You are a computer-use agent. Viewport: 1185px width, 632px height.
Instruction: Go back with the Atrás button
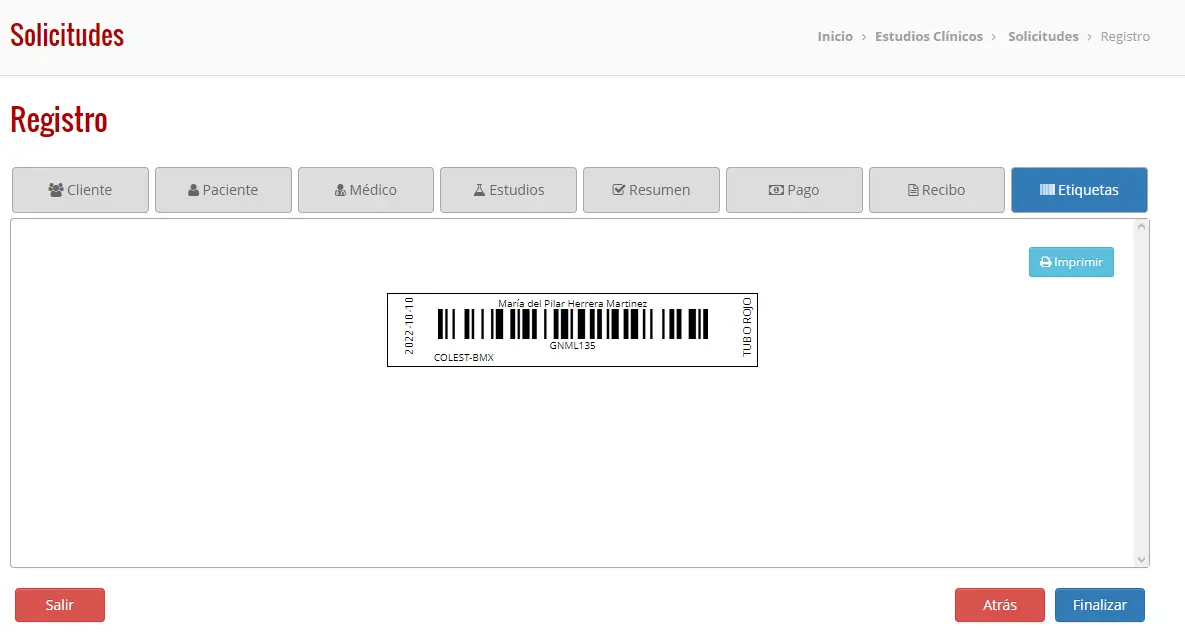pyautogui.click(x=1000, y=605)
